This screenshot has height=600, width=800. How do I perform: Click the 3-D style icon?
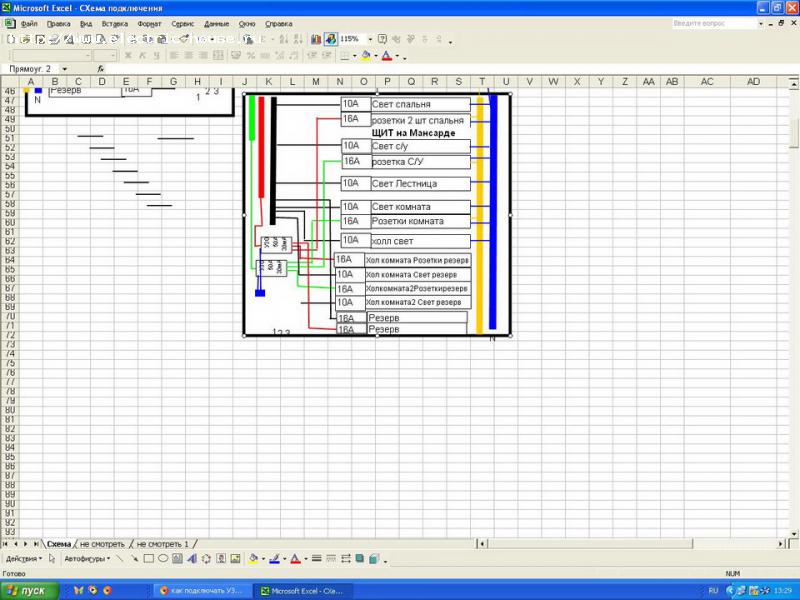click(x=374, y=558)
